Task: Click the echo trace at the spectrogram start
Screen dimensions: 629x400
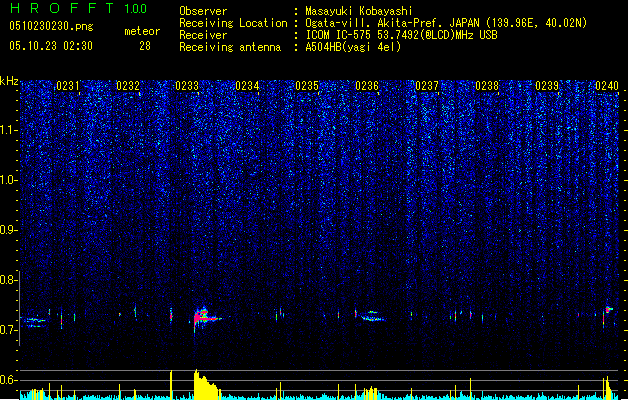Action: (x=35, y=322)
